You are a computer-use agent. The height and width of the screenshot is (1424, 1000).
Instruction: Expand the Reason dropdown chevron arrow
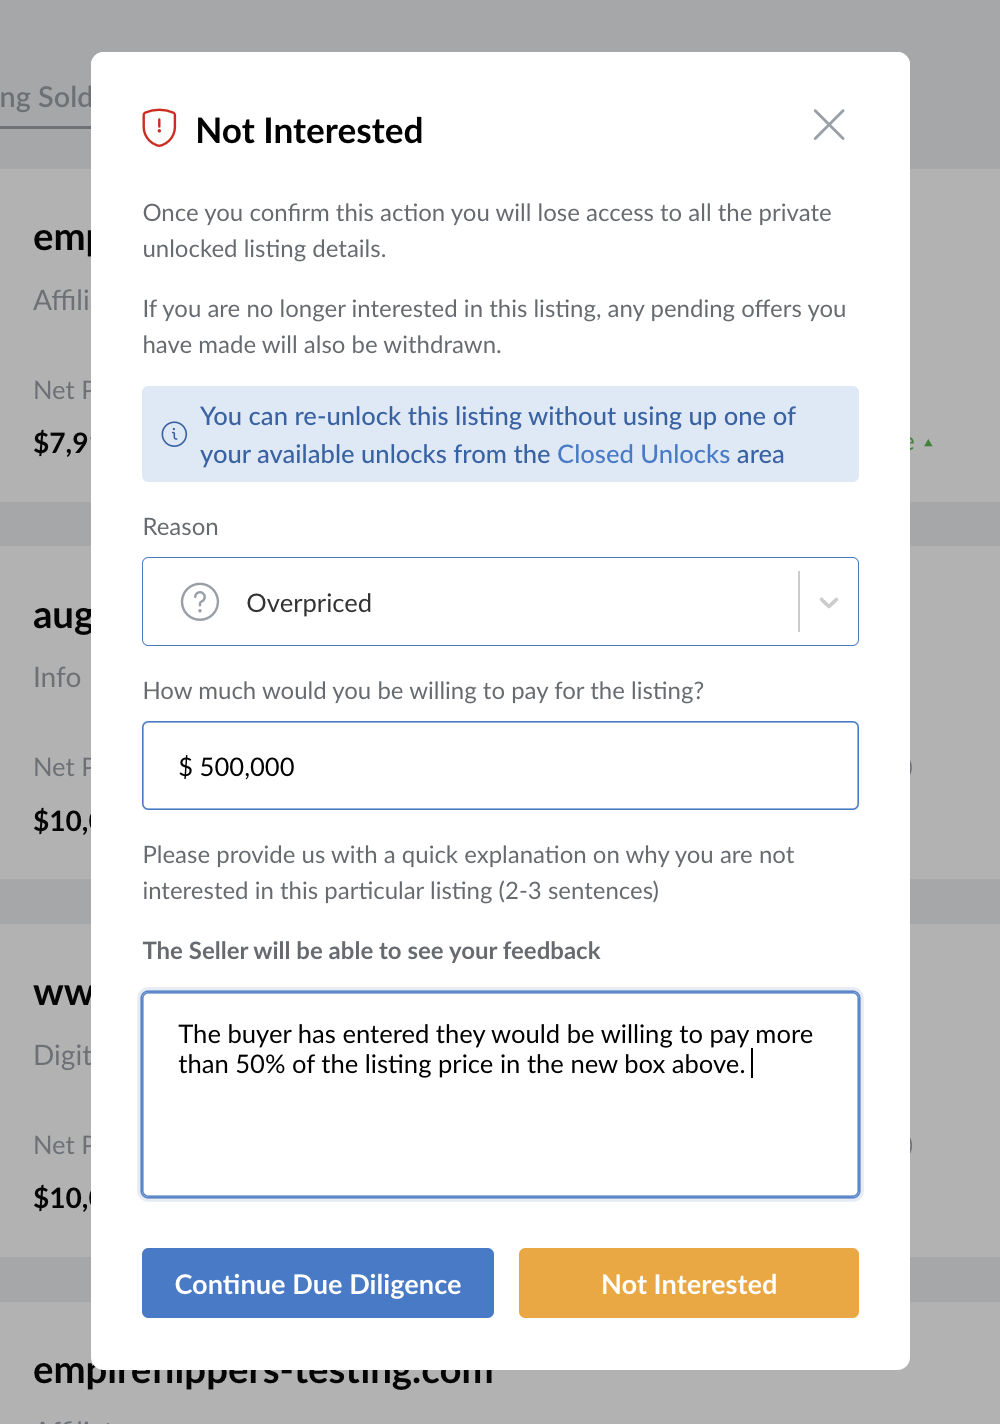pyautogui.click(x=829, y=602)
